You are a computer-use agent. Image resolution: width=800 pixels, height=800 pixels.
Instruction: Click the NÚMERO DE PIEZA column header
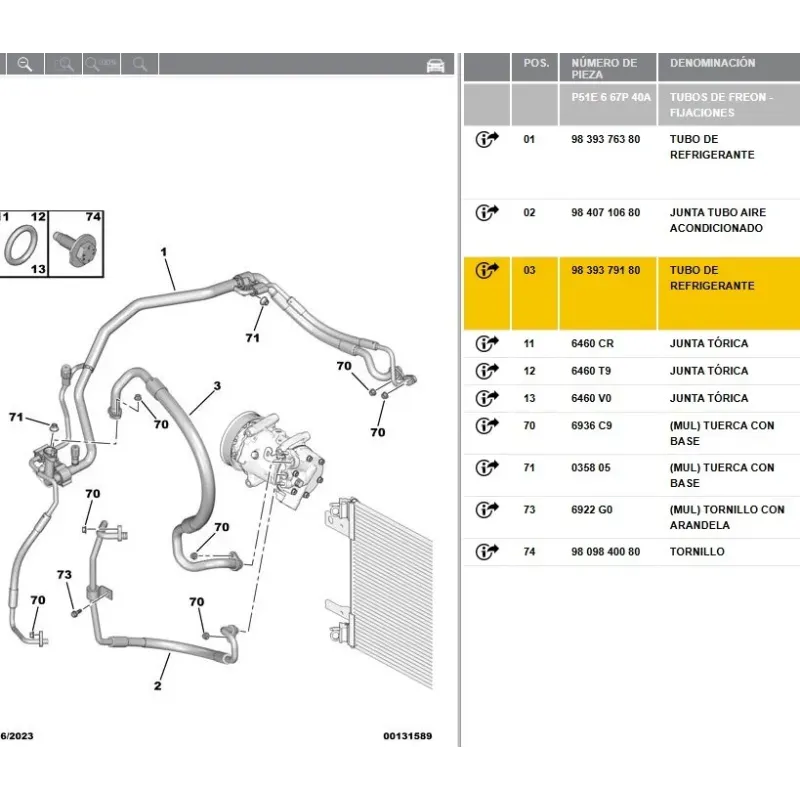coord(604,68)
